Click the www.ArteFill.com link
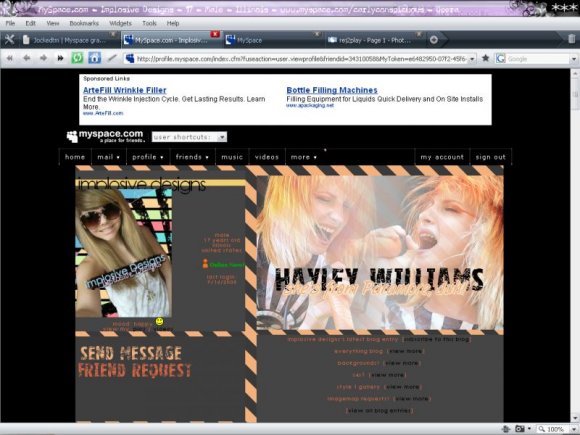 tap(103, 113)
